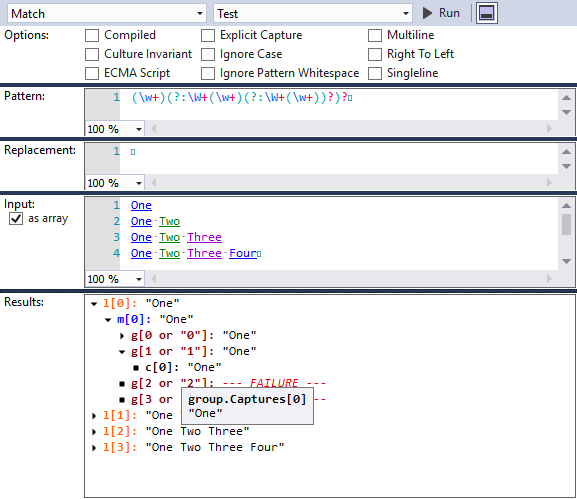Click the Pattern editor scroll up arrow
Screen dimensions: 577x499
click(566, 98)
